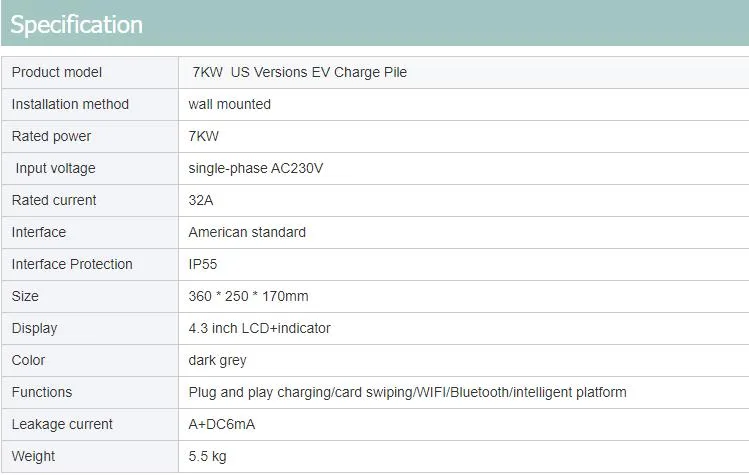Viewport: 749px width, 475px height.
Task: Select the 32A current value
Action: (x=201, y=200)
